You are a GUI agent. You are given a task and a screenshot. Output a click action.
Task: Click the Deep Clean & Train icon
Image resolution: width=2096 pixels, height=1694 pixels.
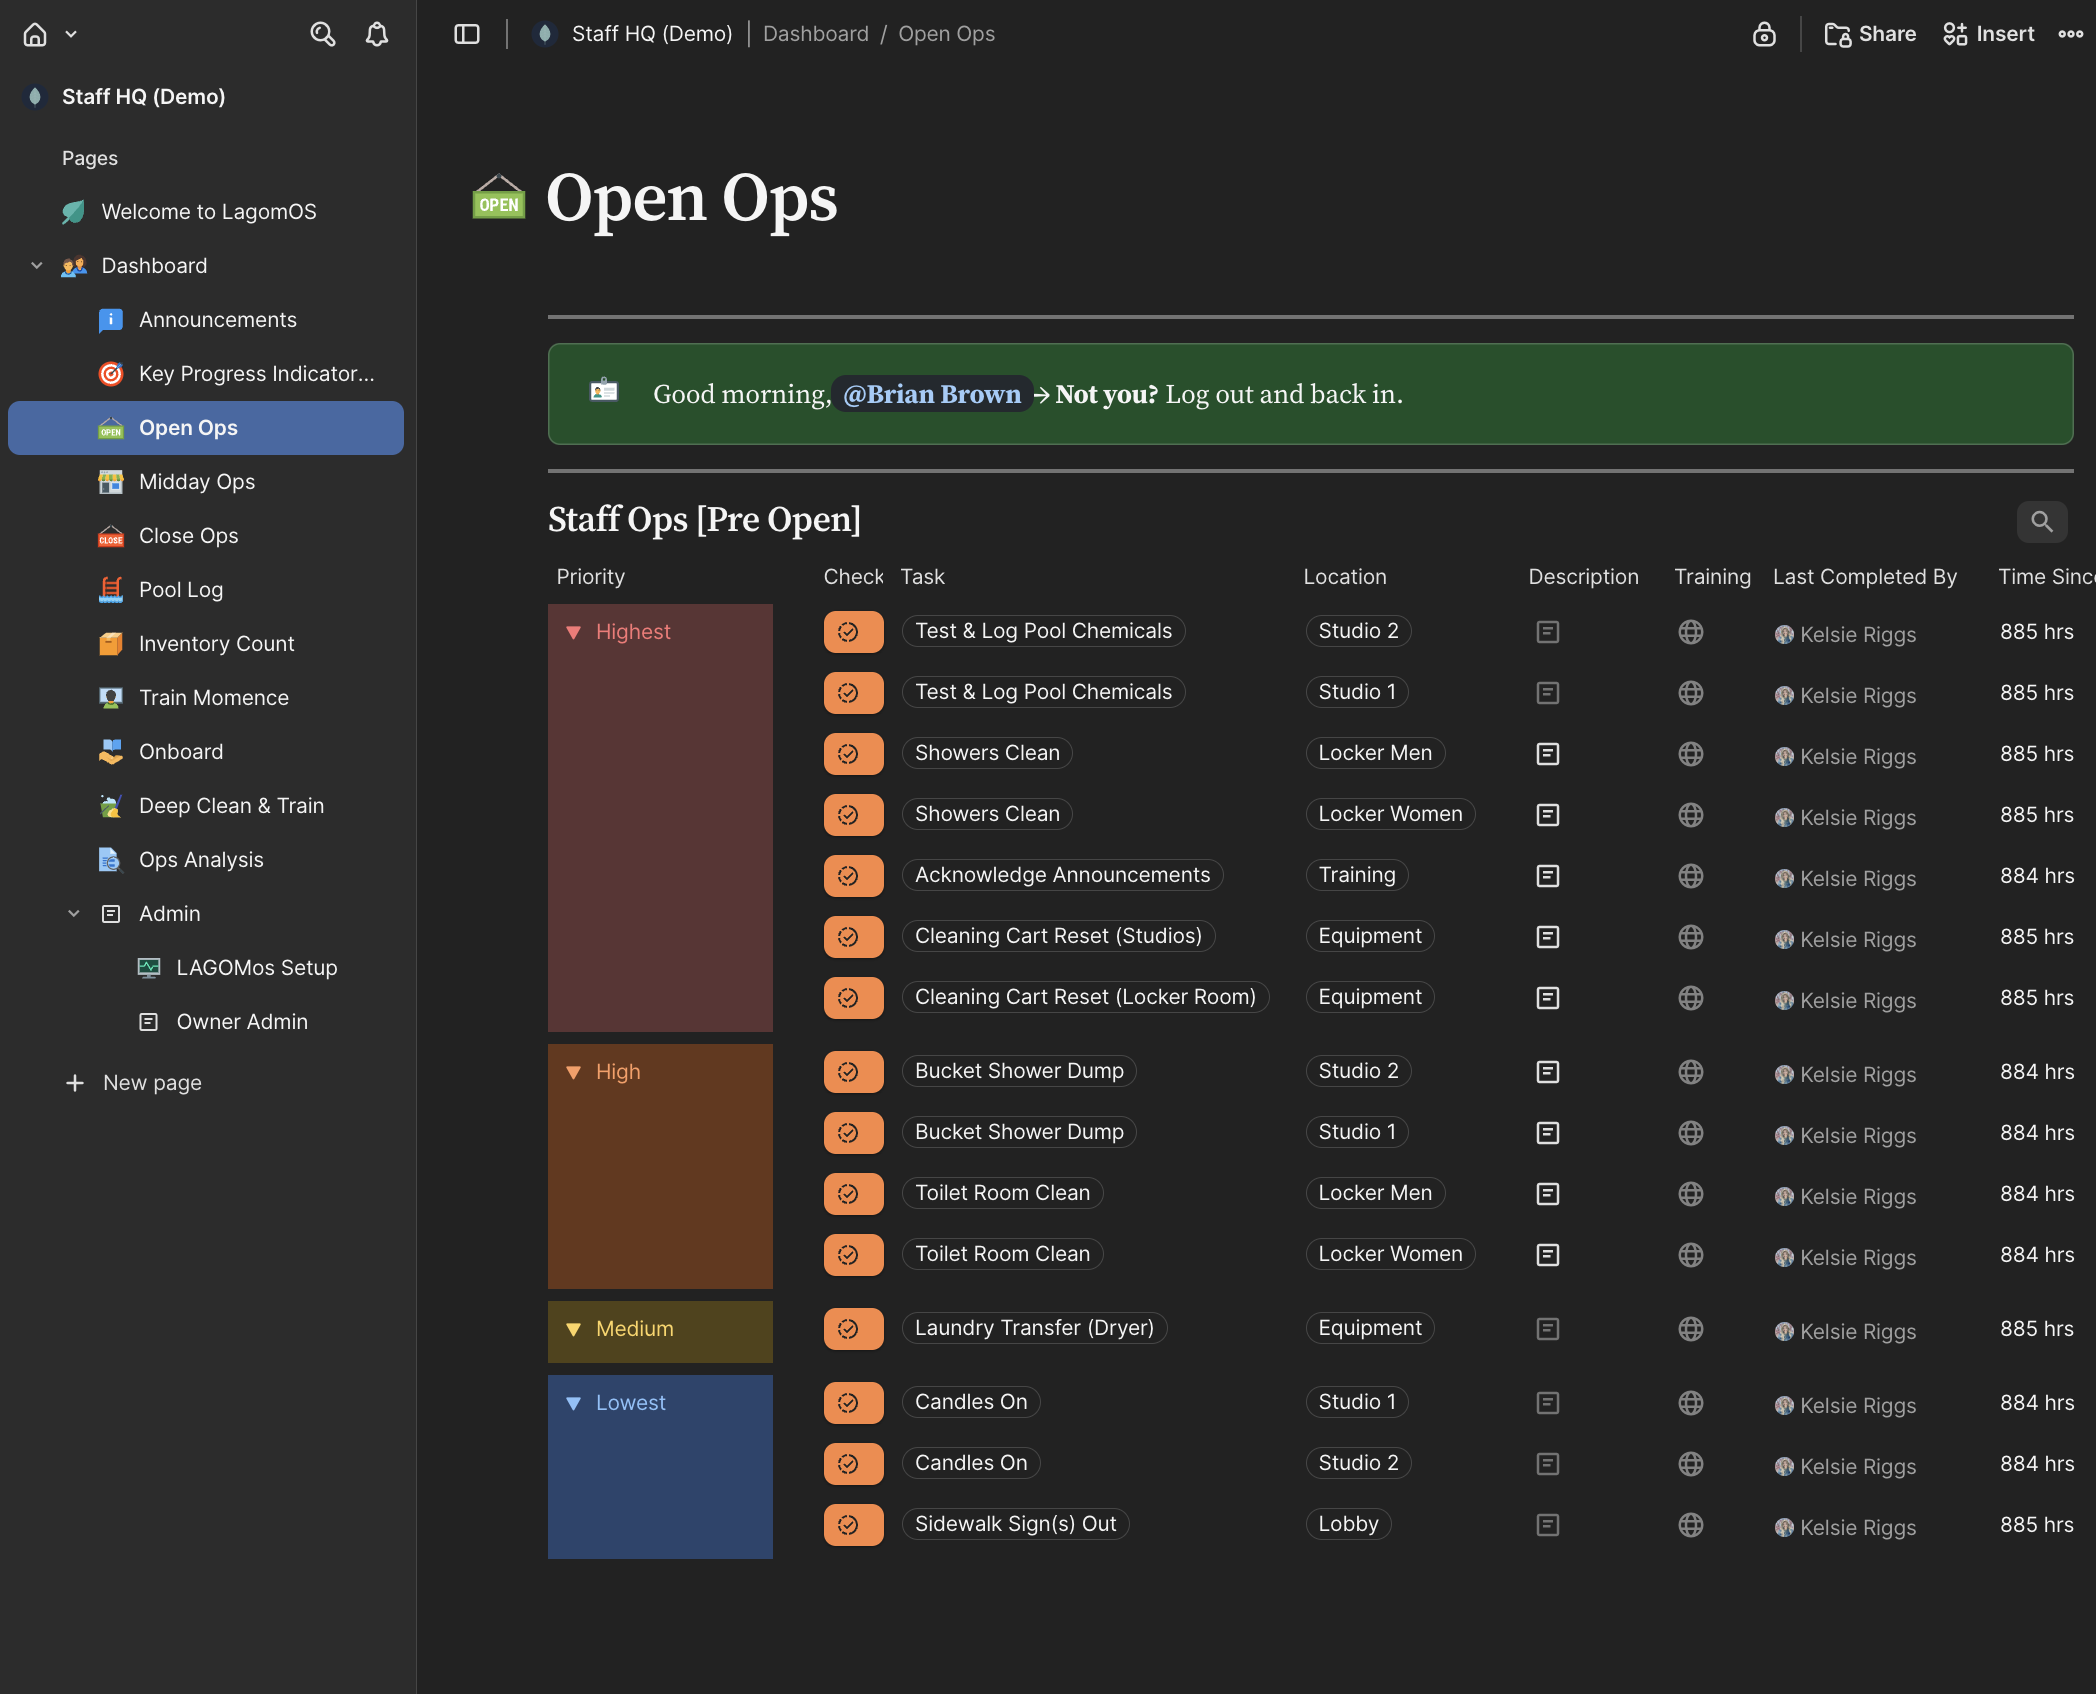coord(111,806)
